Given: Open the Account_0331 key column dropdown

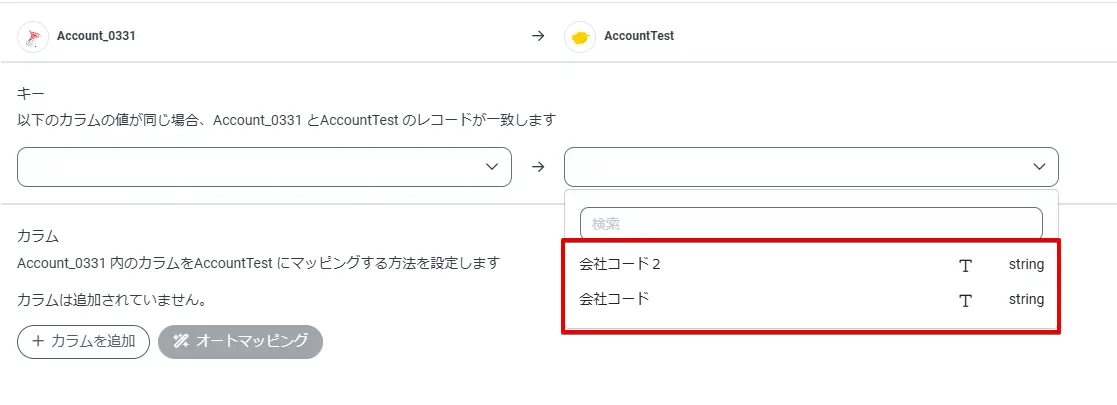Looking at the screenshot, I should coord(250,167).
